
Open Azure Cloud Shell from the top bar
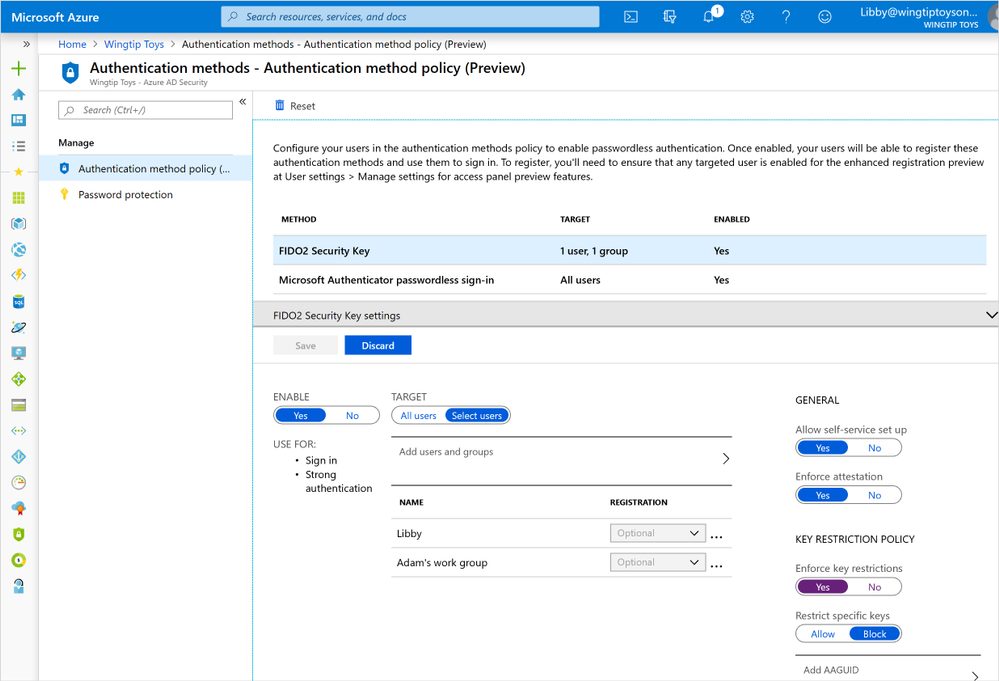[632, 17]
